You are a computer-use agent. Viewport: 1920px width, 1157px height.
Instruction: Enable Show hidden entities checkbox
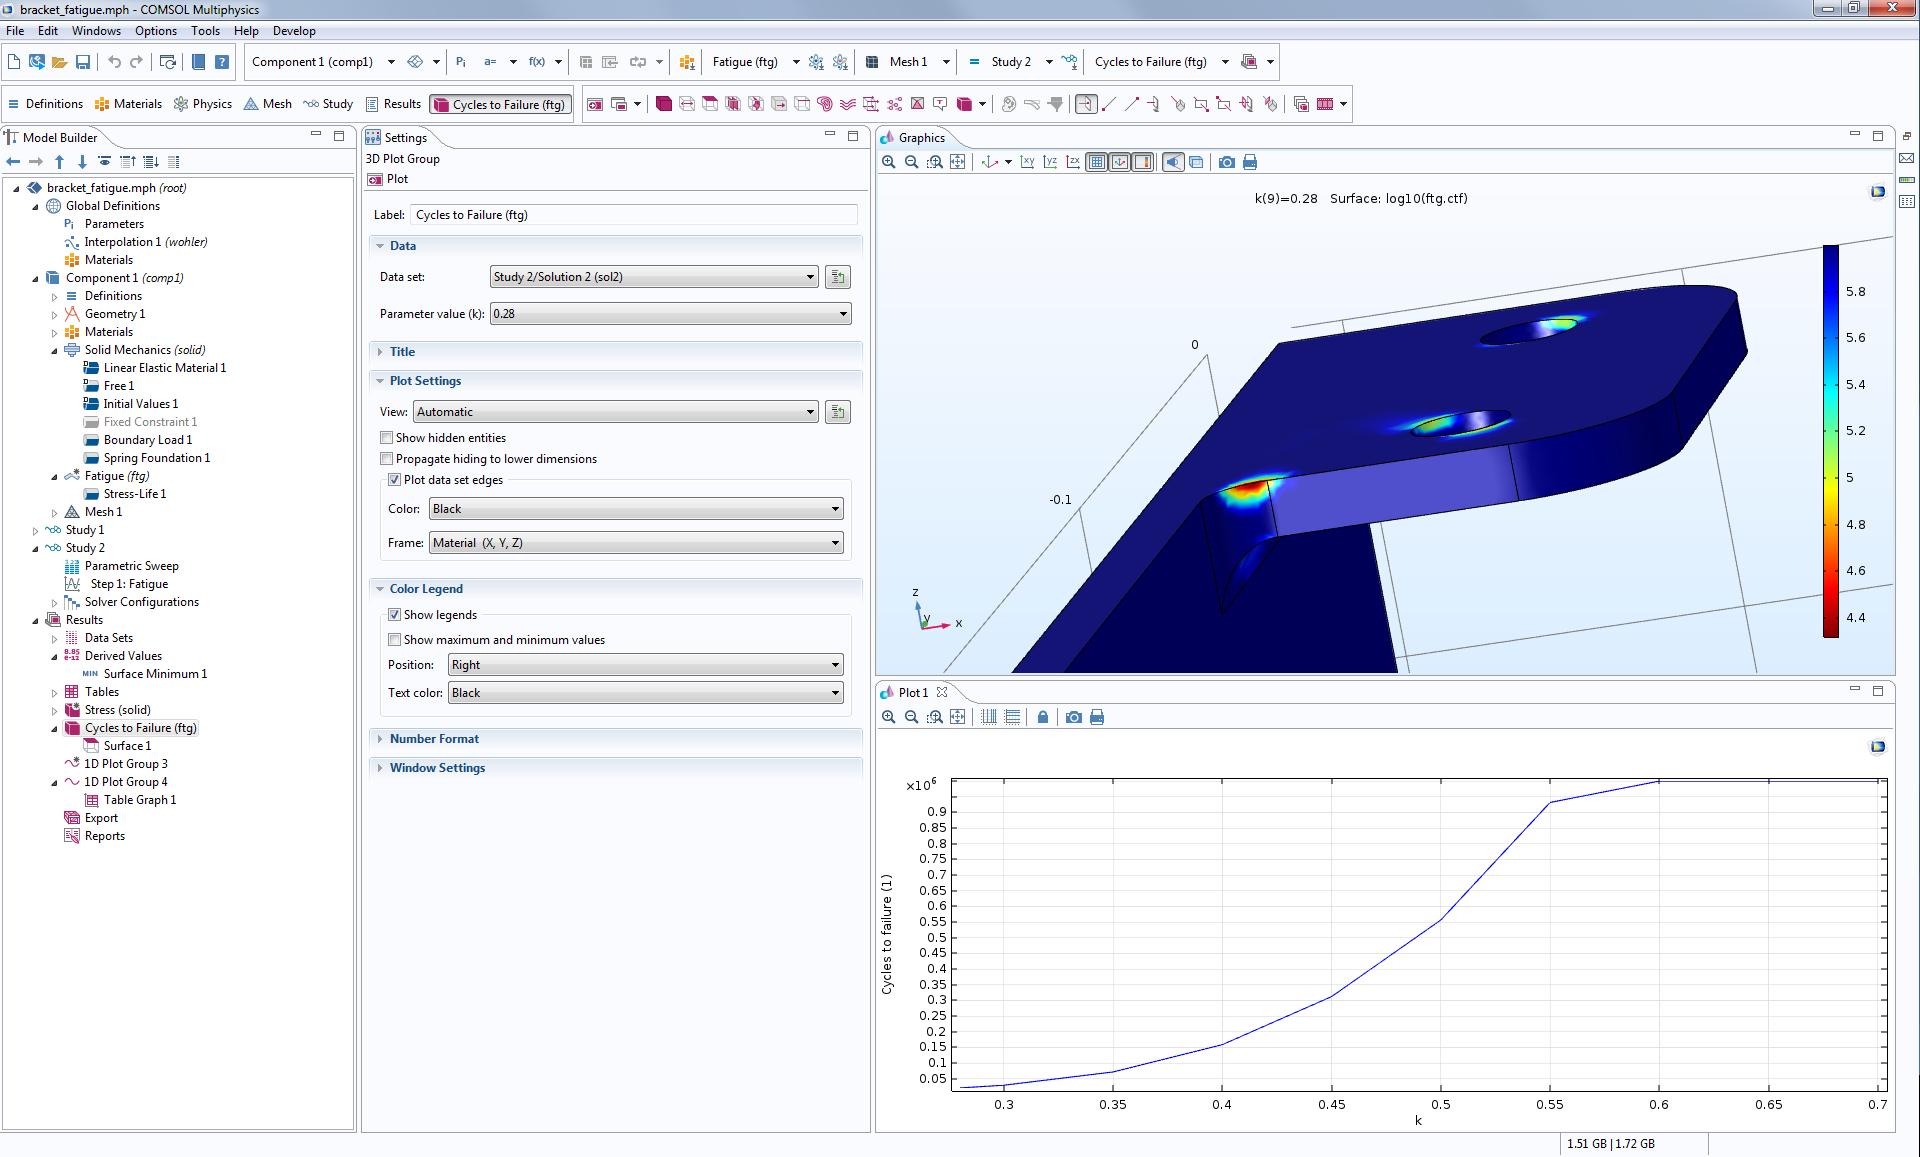point(387,438)
